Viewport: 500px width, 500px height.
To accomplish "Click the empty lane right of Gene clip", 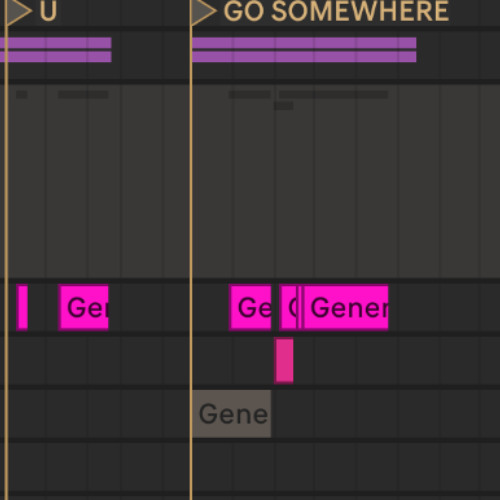I will [385, 414].
